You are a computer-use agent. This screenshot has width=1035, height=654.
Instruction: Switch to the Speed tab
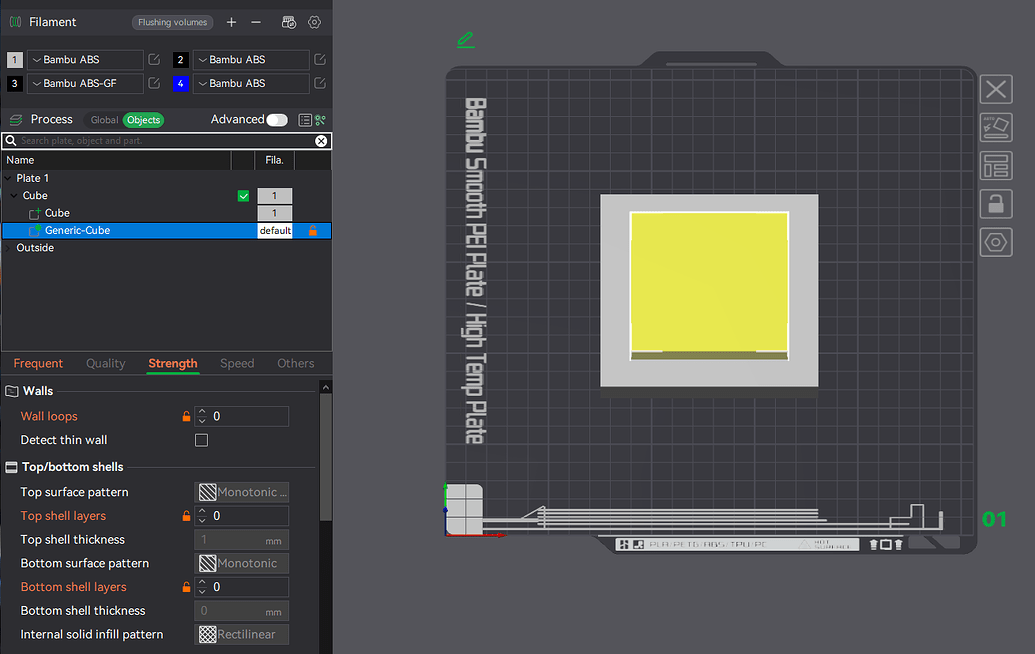237,364
